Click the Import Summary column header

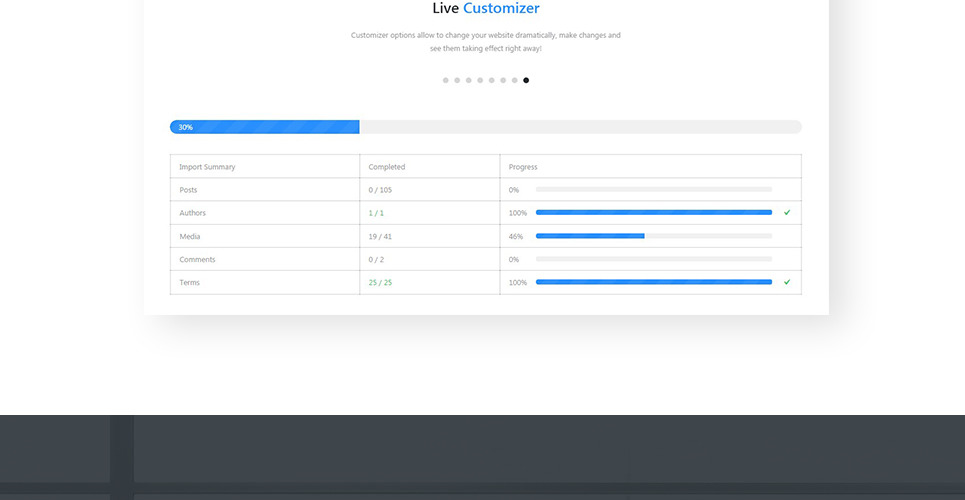click(x=207, y=167)
